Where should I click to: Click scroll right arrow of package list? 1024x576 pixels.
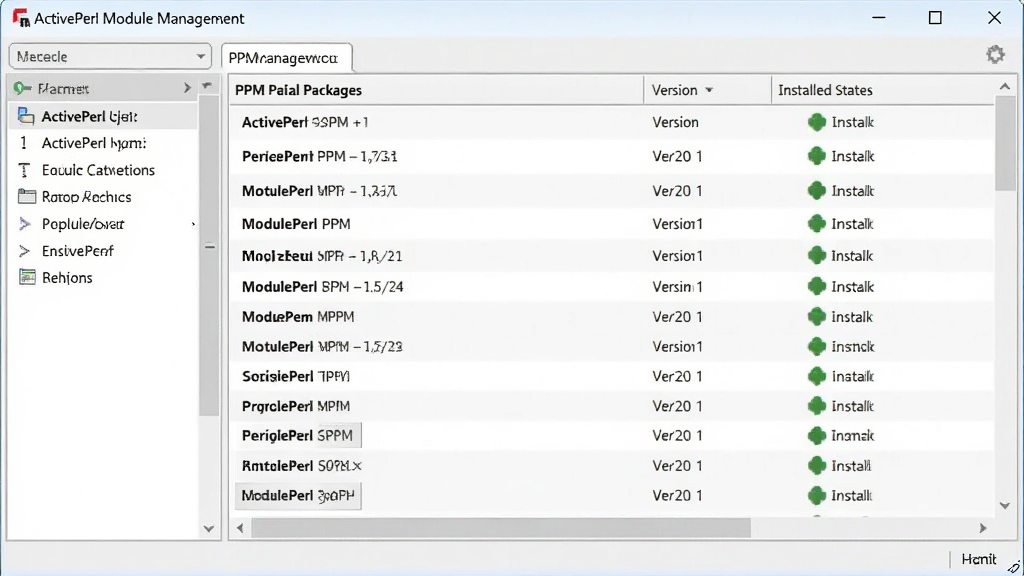983,528
